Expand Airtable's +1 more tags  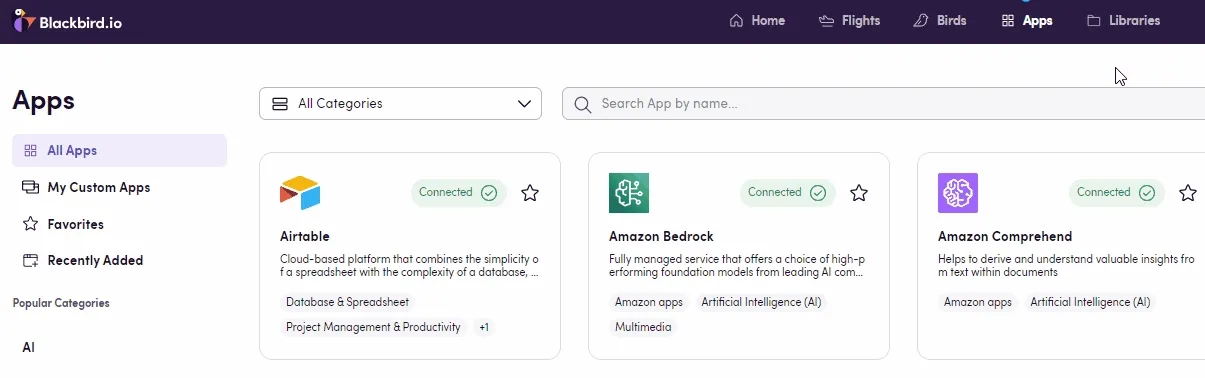[484, 327]
